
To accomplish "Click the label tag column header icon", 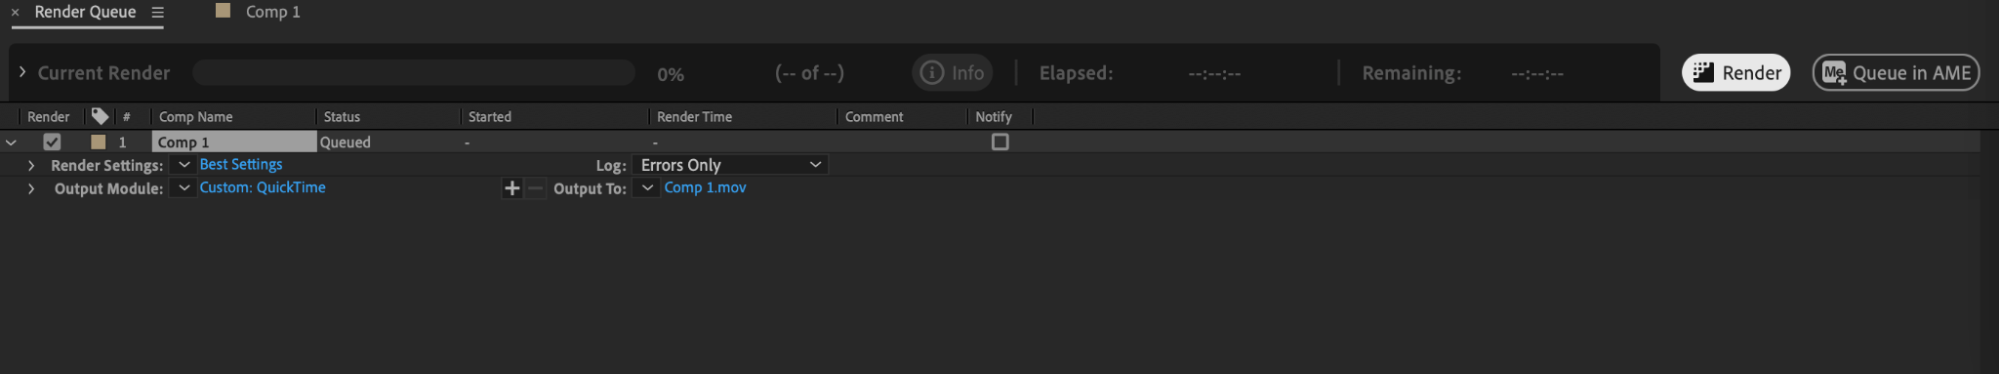I will (x=99, y=116).
